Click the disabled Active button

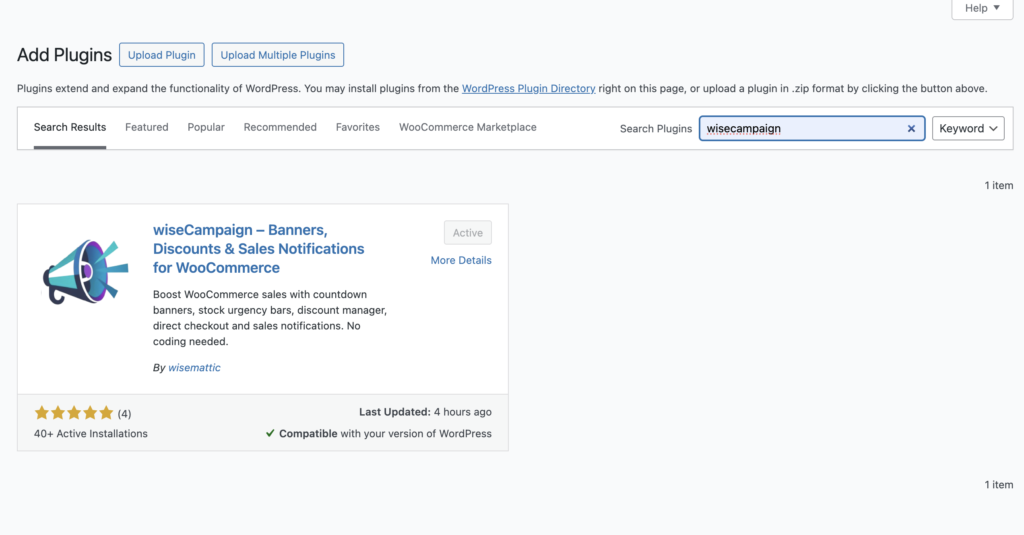[x=468, y=233]
